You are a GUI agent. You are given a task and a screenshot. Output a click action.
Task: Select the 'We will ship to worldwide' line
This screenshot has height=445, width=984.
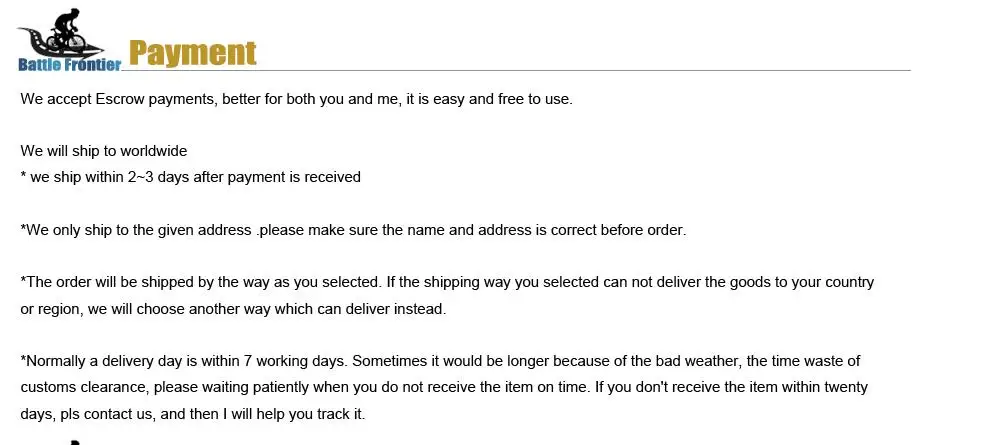104,151
